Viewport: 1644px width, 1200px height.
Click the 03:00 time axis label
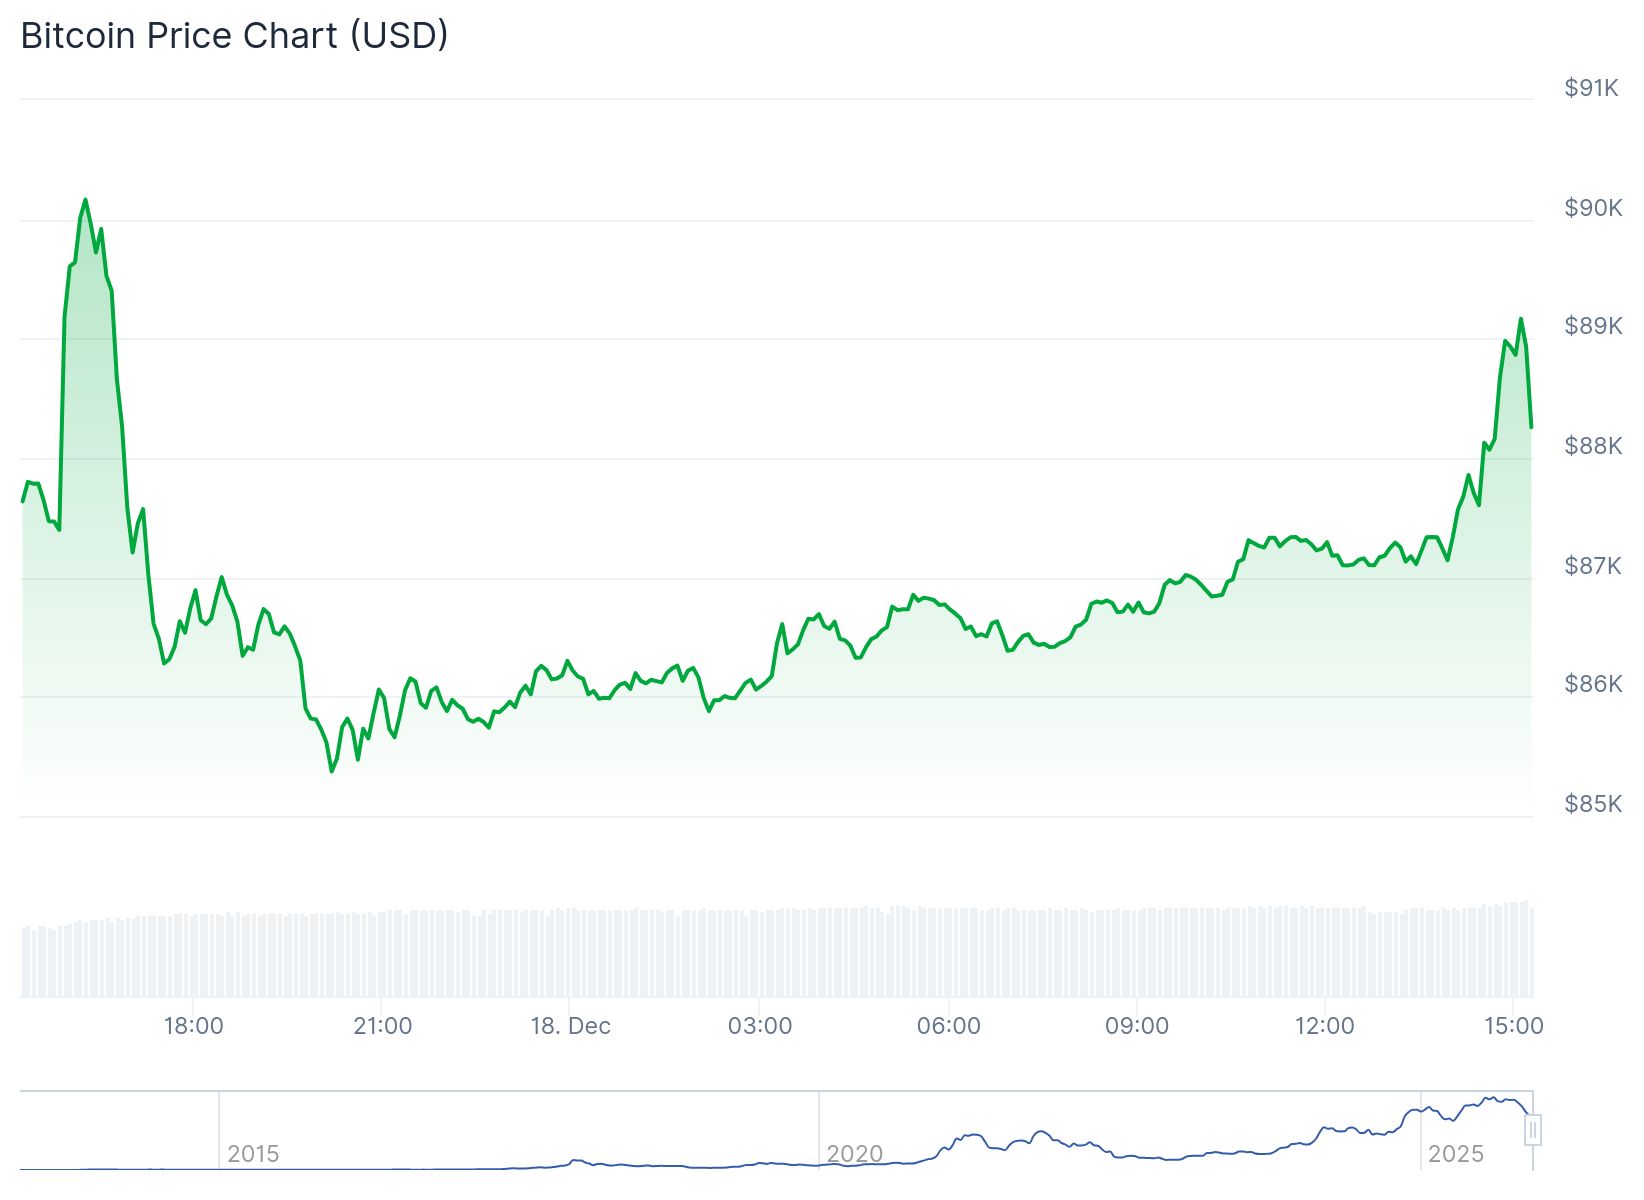760,1026
